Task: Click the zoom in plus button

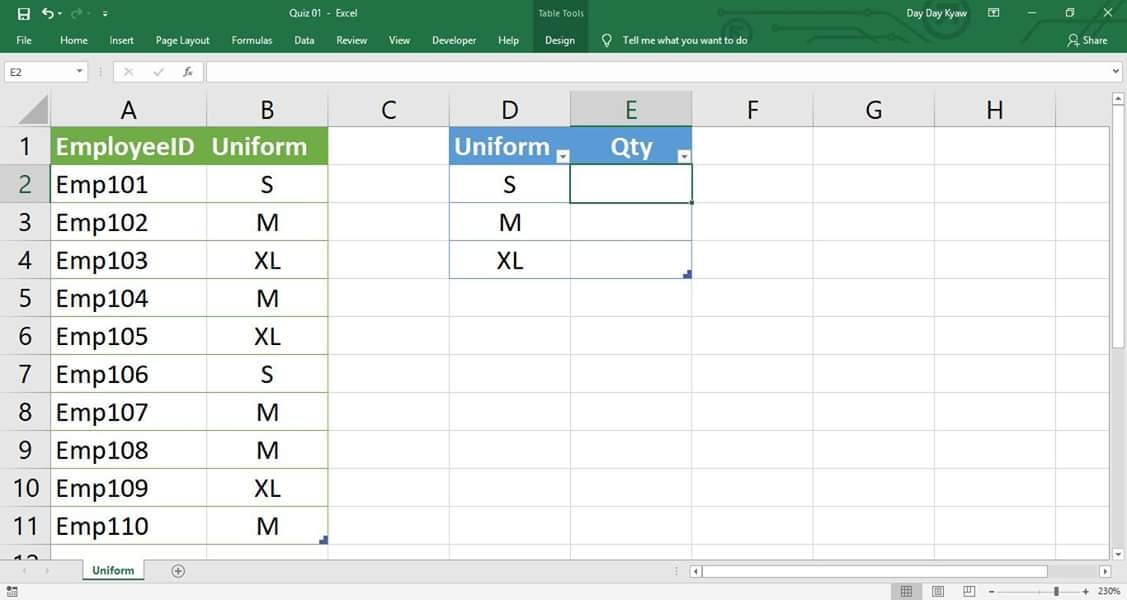Action: (x=1085, y=591)
